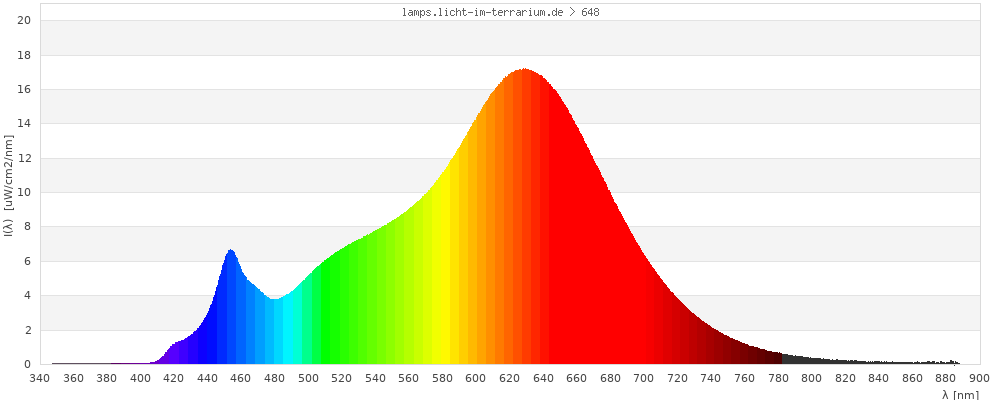
Task: Click the x-axis label 900
Action: [x=979, y=378]
